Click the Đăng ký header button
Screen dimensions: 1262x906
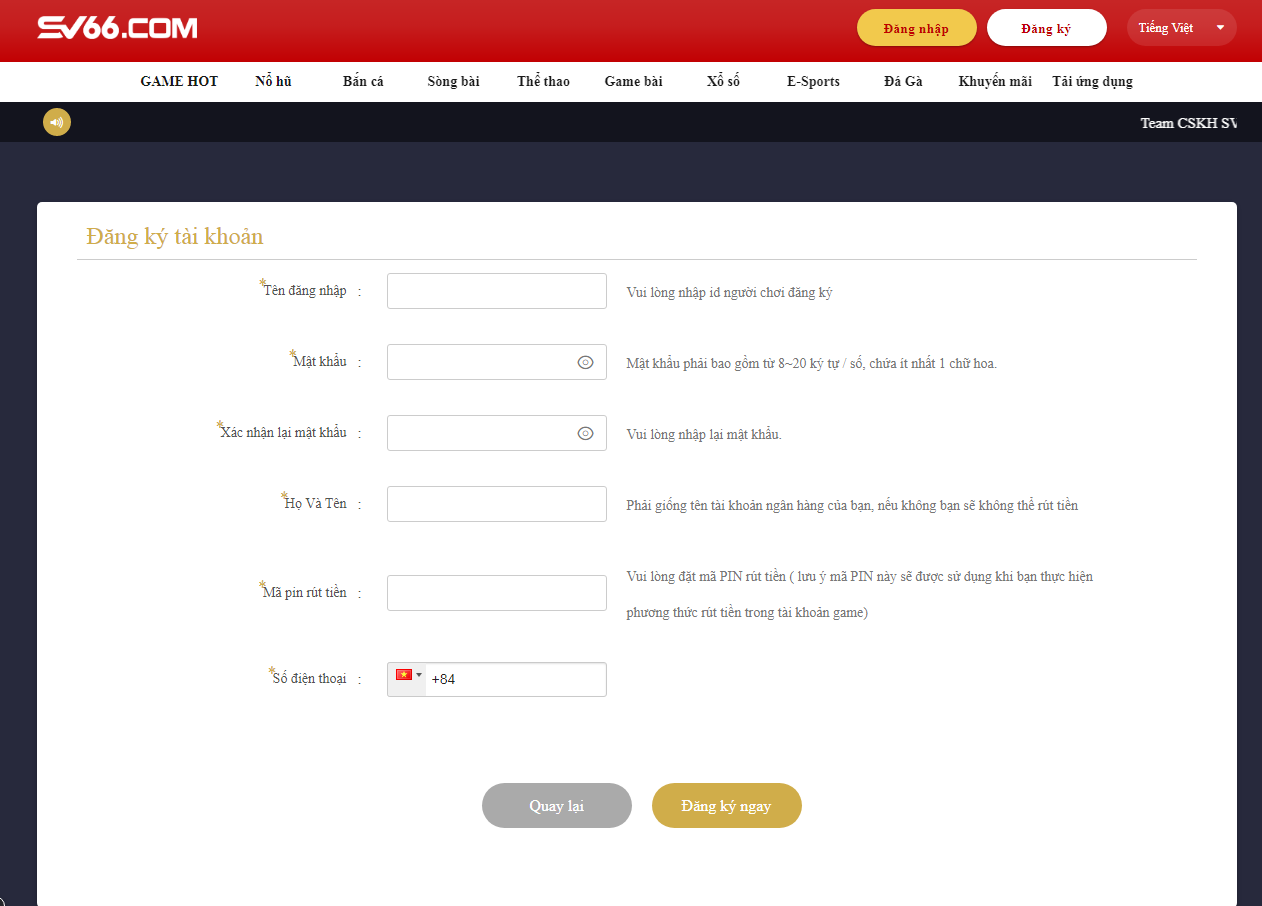tap(1046, 27)
